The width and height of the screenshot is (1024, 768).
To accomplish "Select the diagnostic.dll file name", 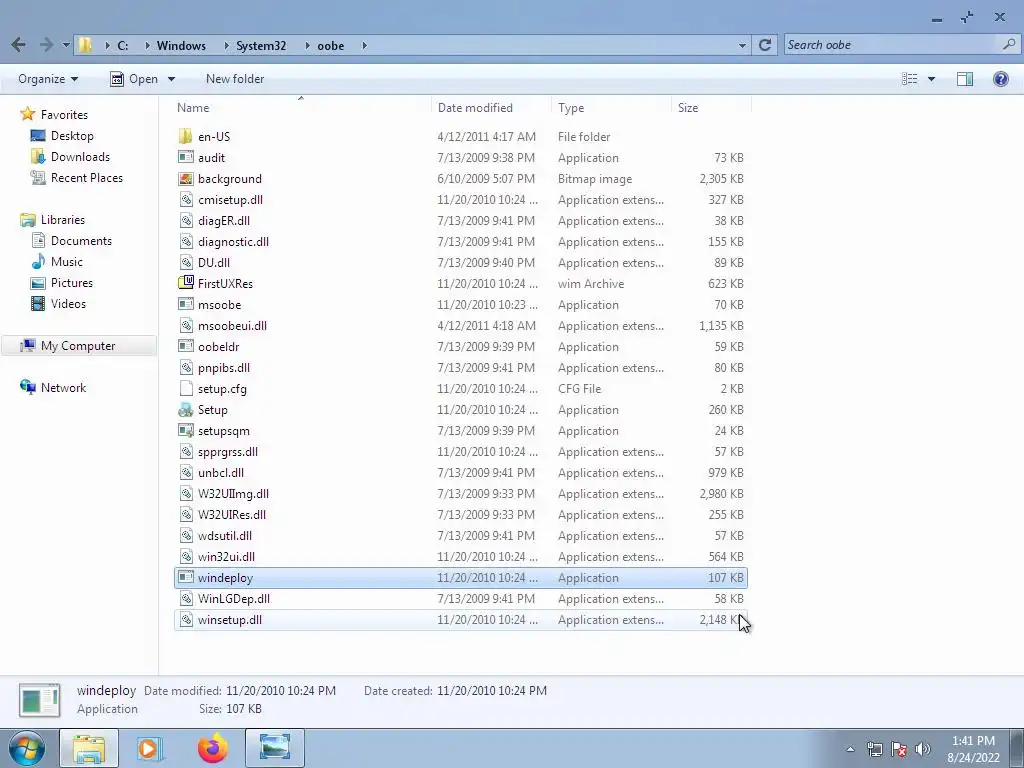I will click(233, 242).
